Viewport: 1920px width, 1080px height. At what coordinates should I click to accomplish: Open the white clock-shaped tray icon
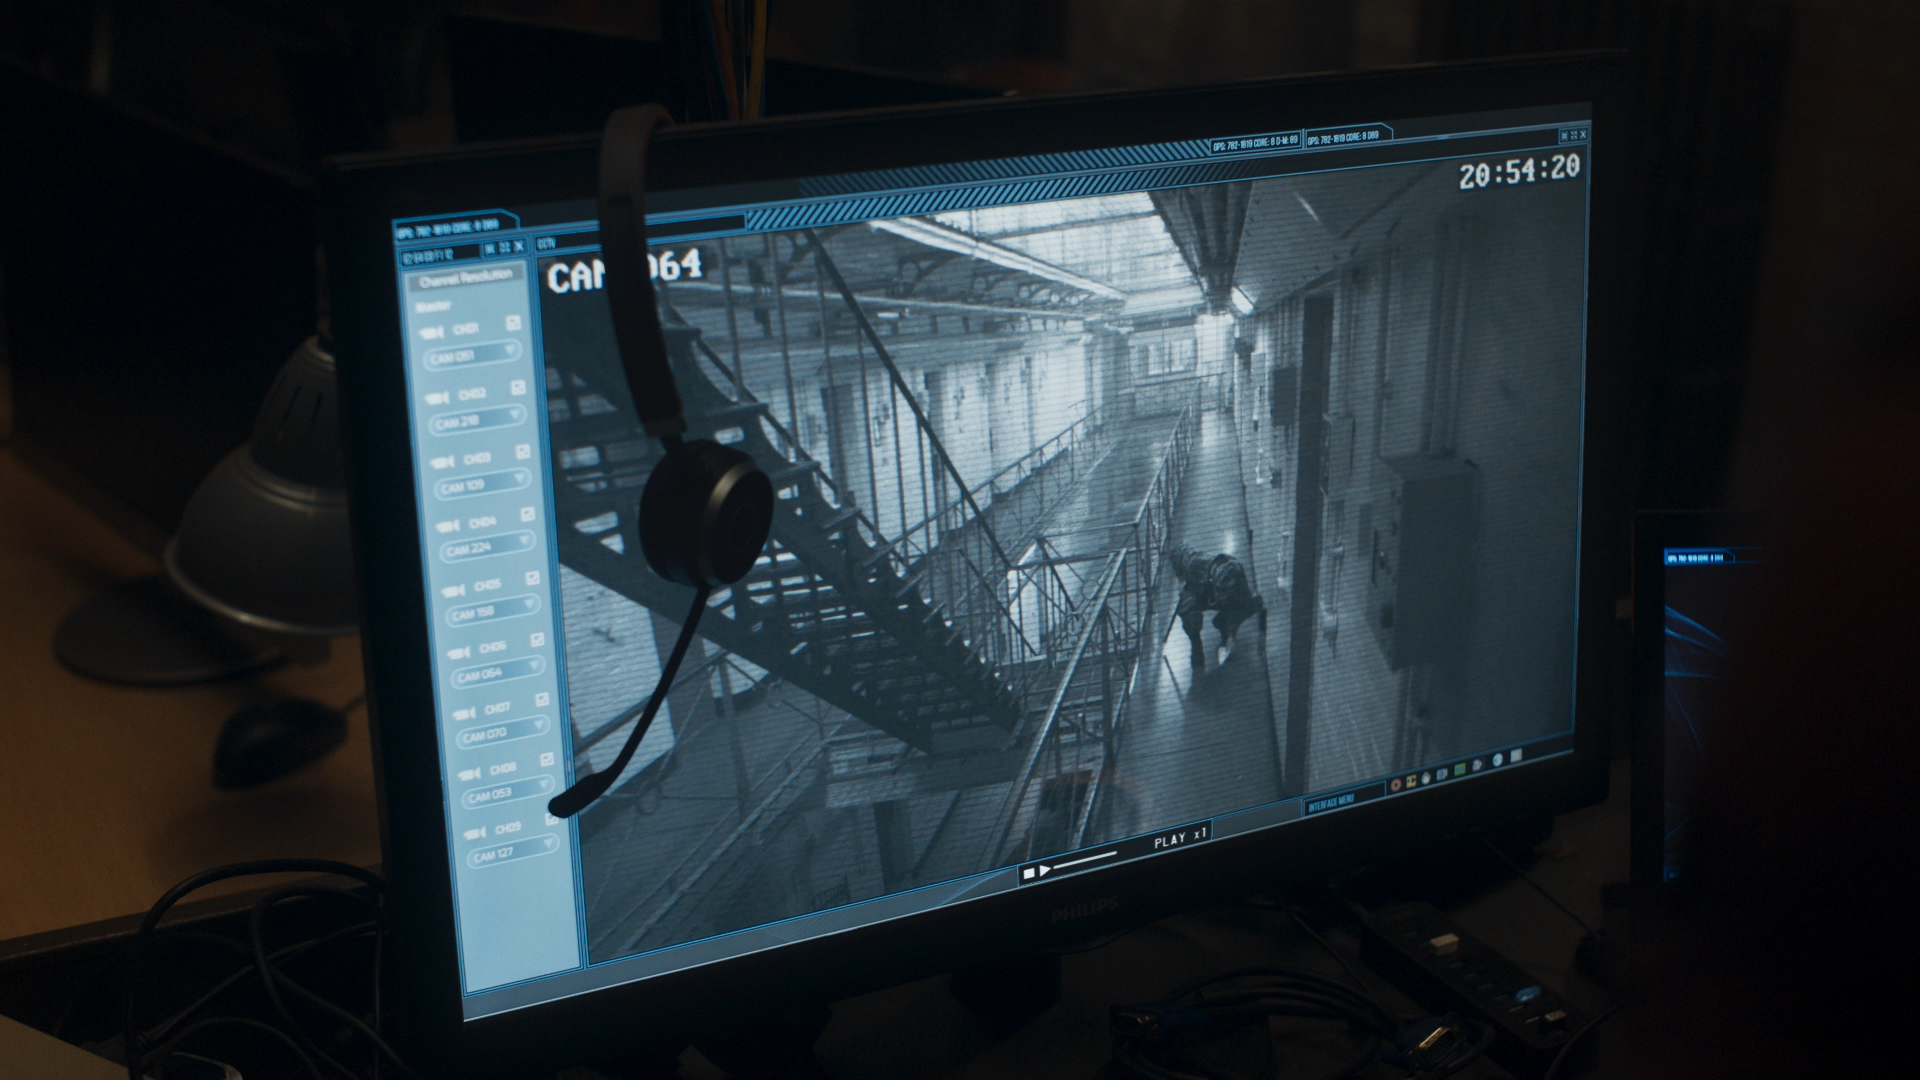click(x=1426, y=779)
